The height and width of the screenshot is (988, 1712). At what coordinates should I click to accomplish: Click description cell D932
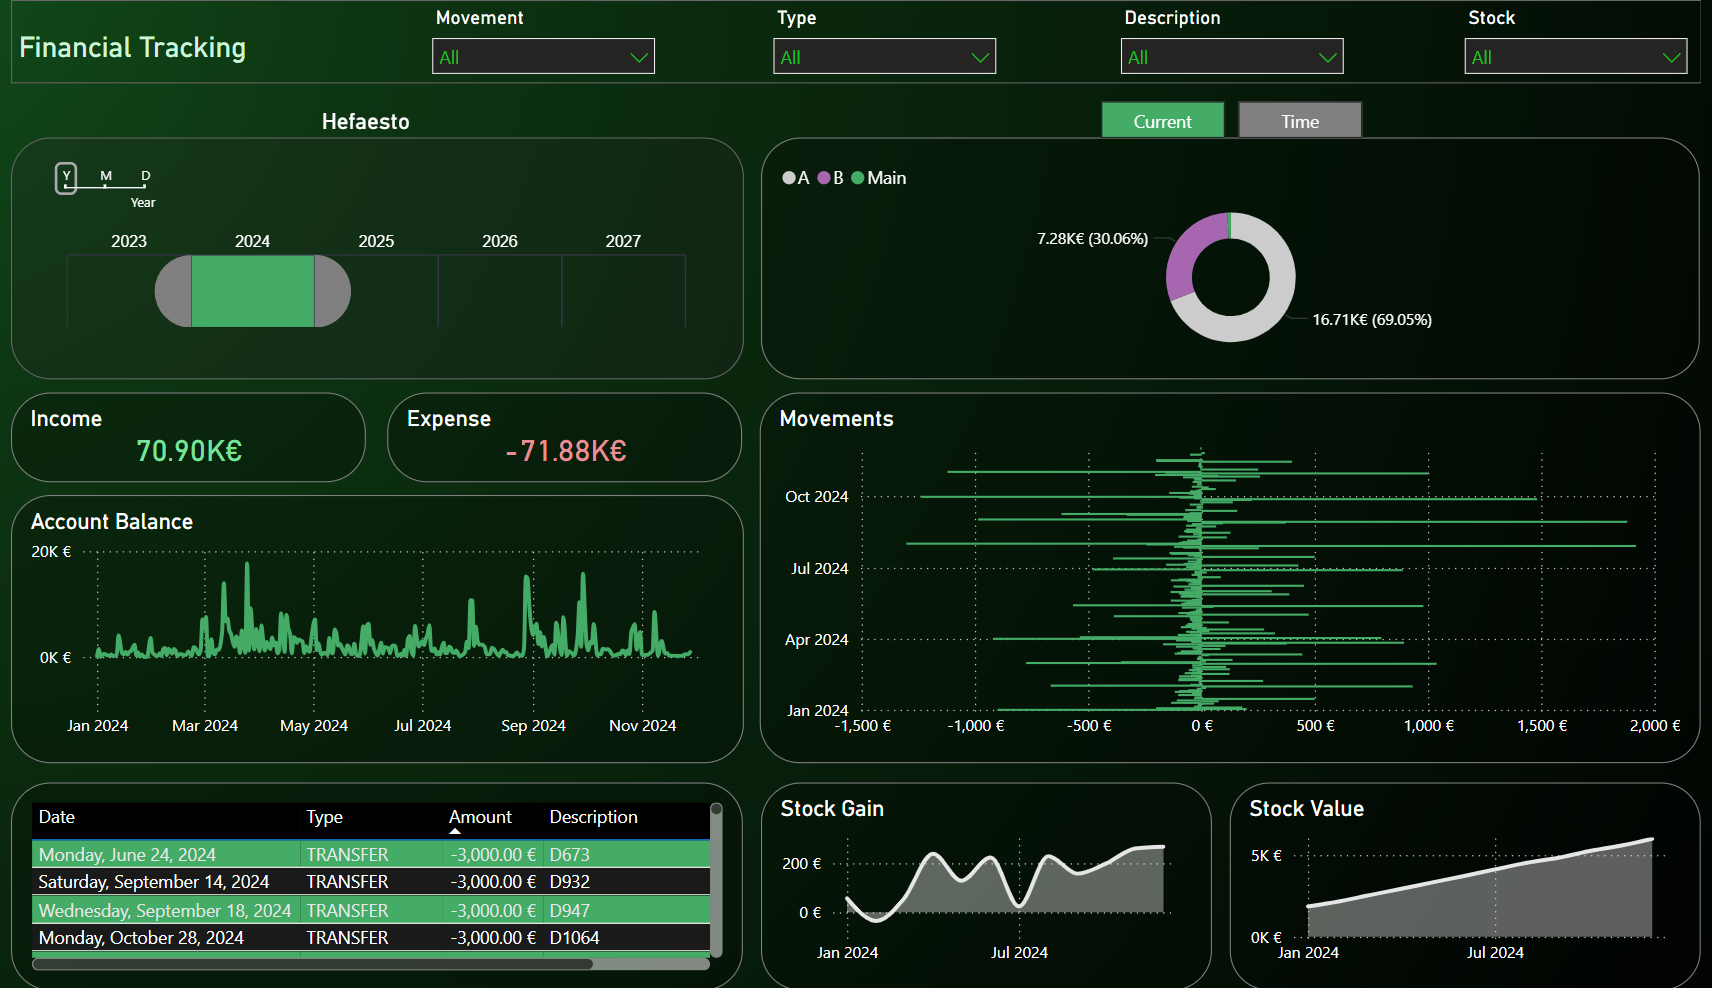coord(570,882)
